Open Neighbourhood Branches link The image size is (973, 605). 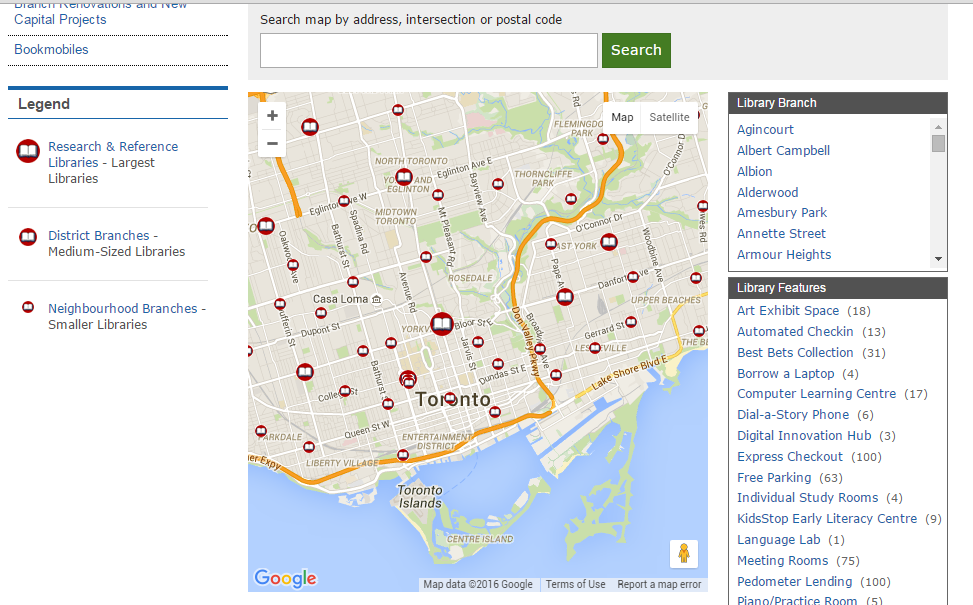123,308
